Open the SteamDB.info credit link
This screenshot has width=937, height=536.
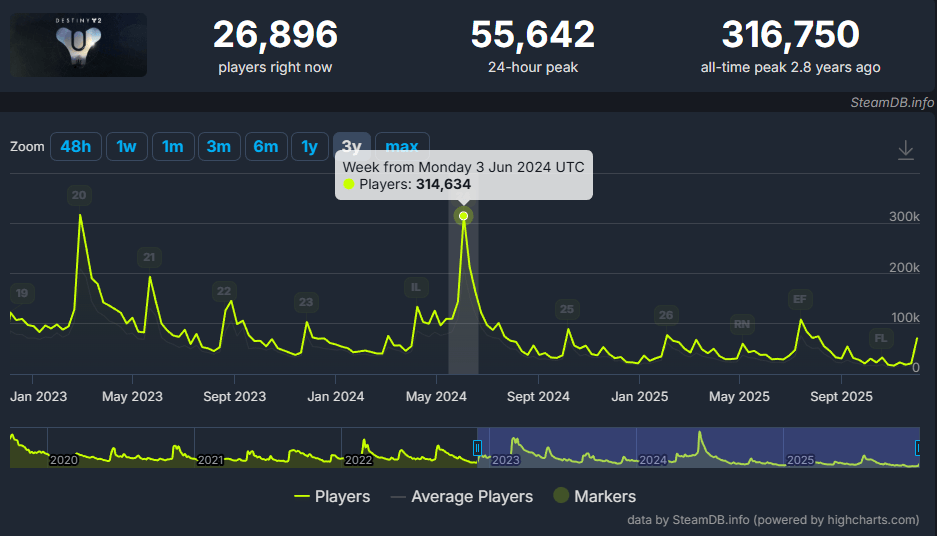tap(892, 102)
